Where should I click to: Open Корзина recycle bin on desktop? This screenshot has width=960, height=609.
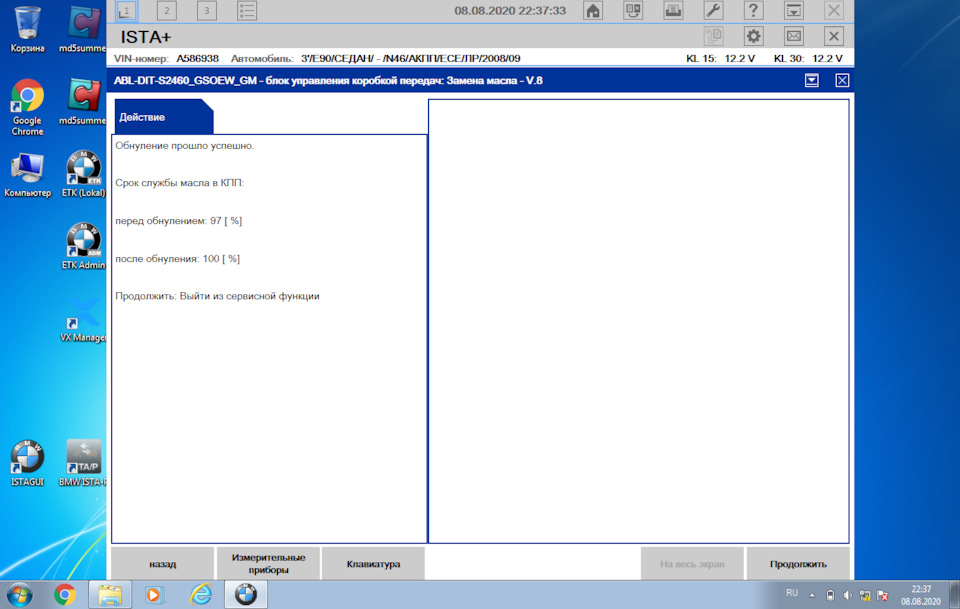click(28, 29)
